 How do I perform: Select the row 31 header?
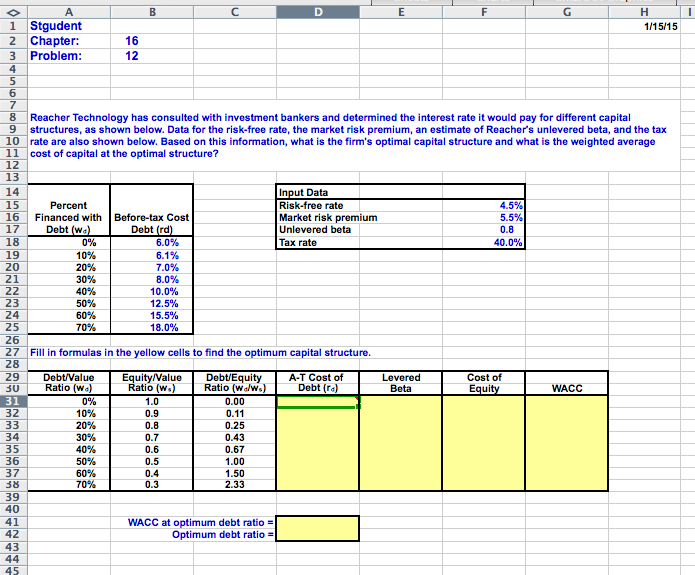pyautogui.click(x=13, y=402)
